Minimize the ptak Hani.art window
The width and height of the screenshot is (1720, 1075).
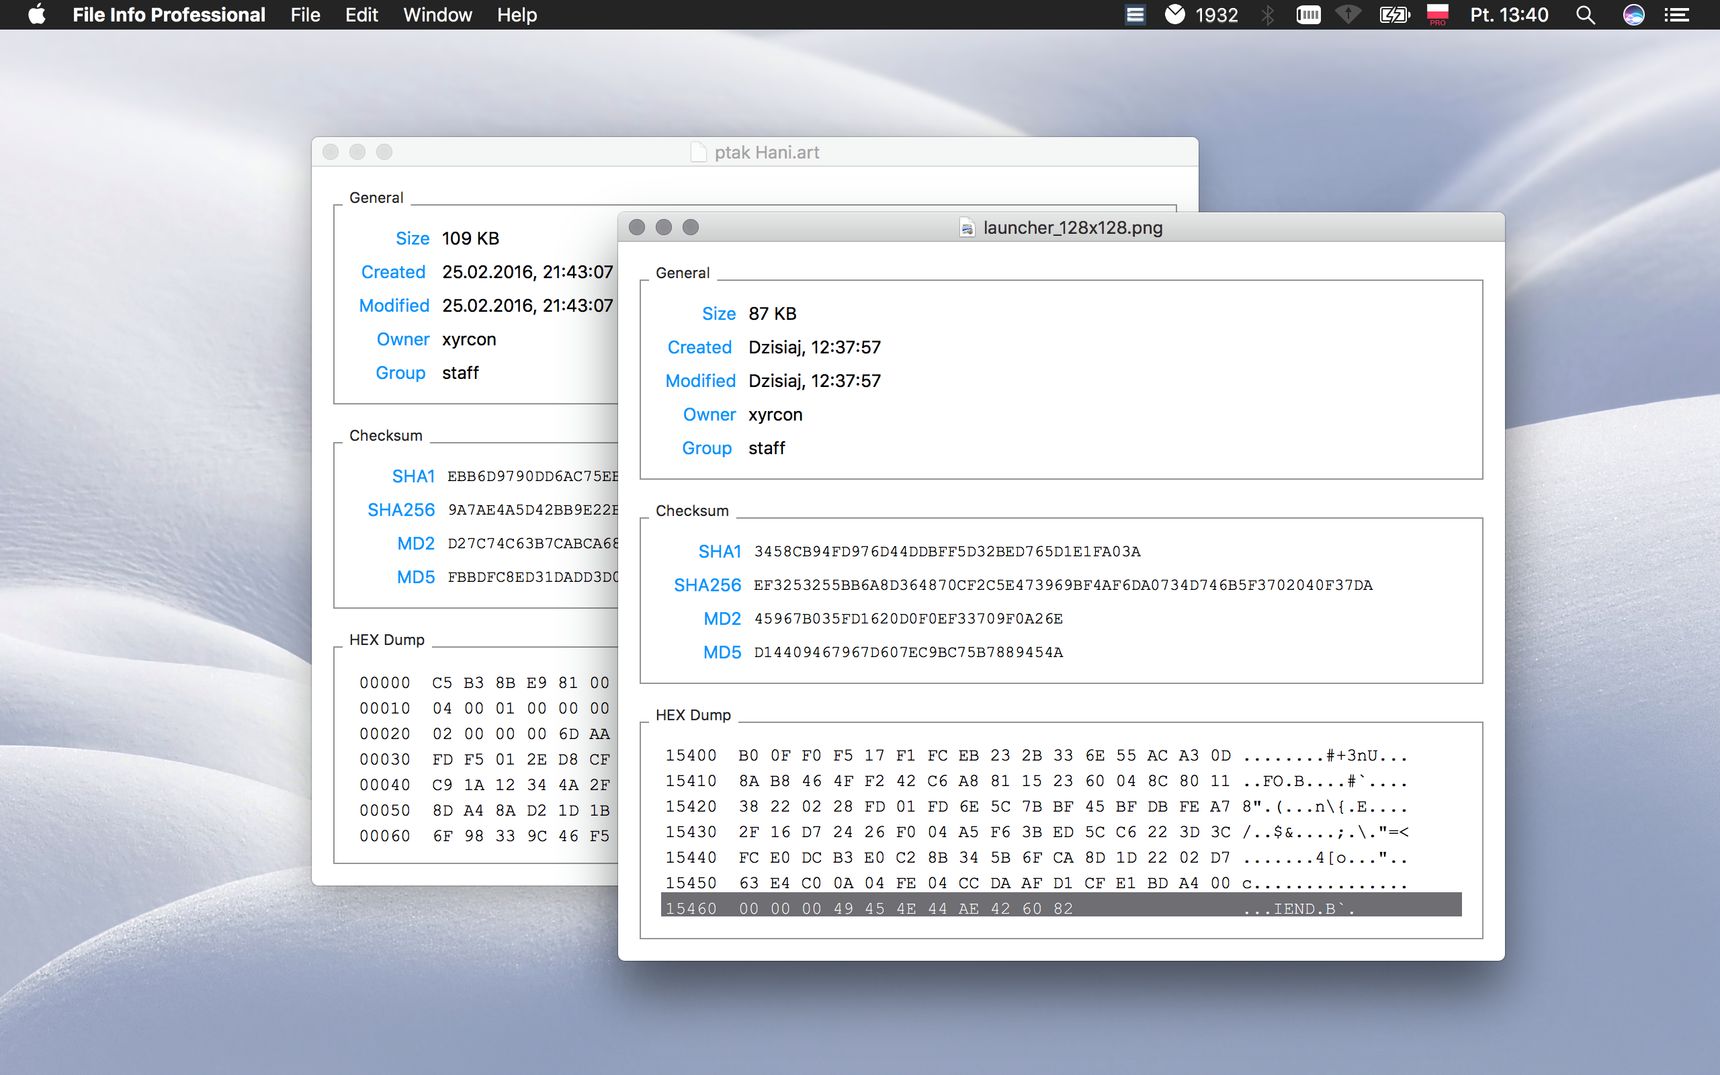click(x=357, y=152)
